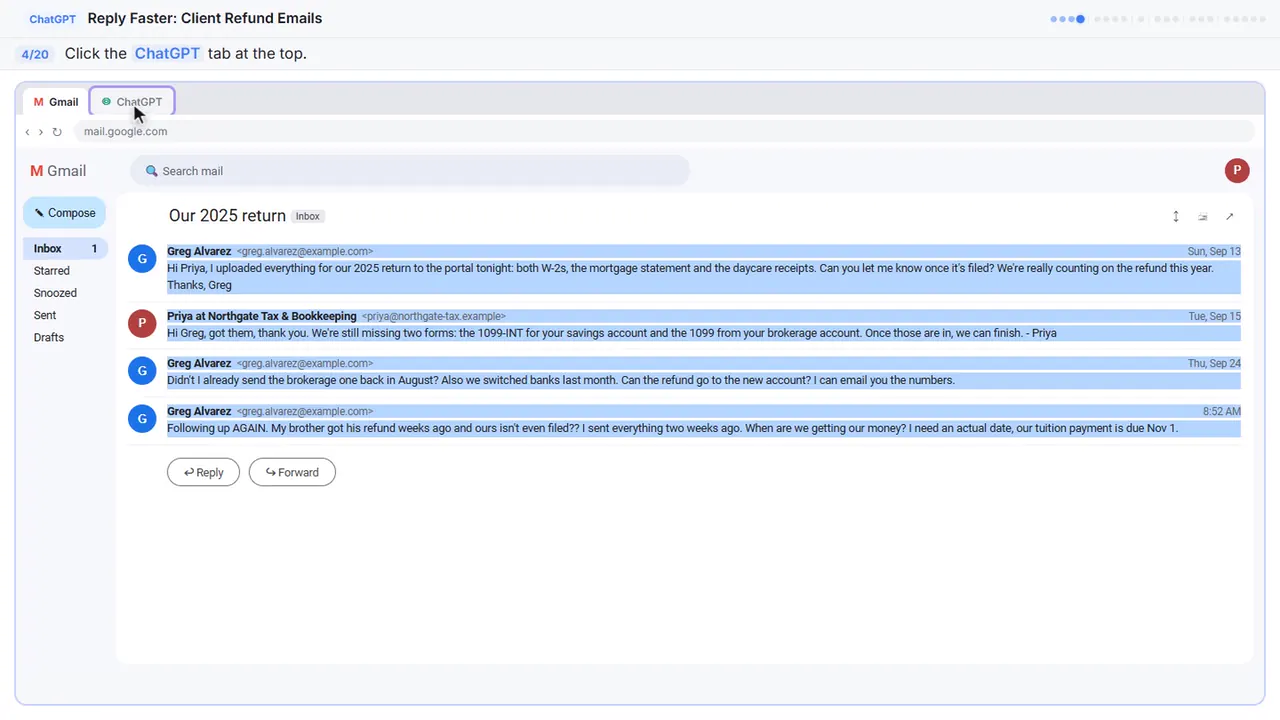Click Greg's avatar on the 8:52 AM message
This screenshot has width=1280, height=720.
click(142, 419)
